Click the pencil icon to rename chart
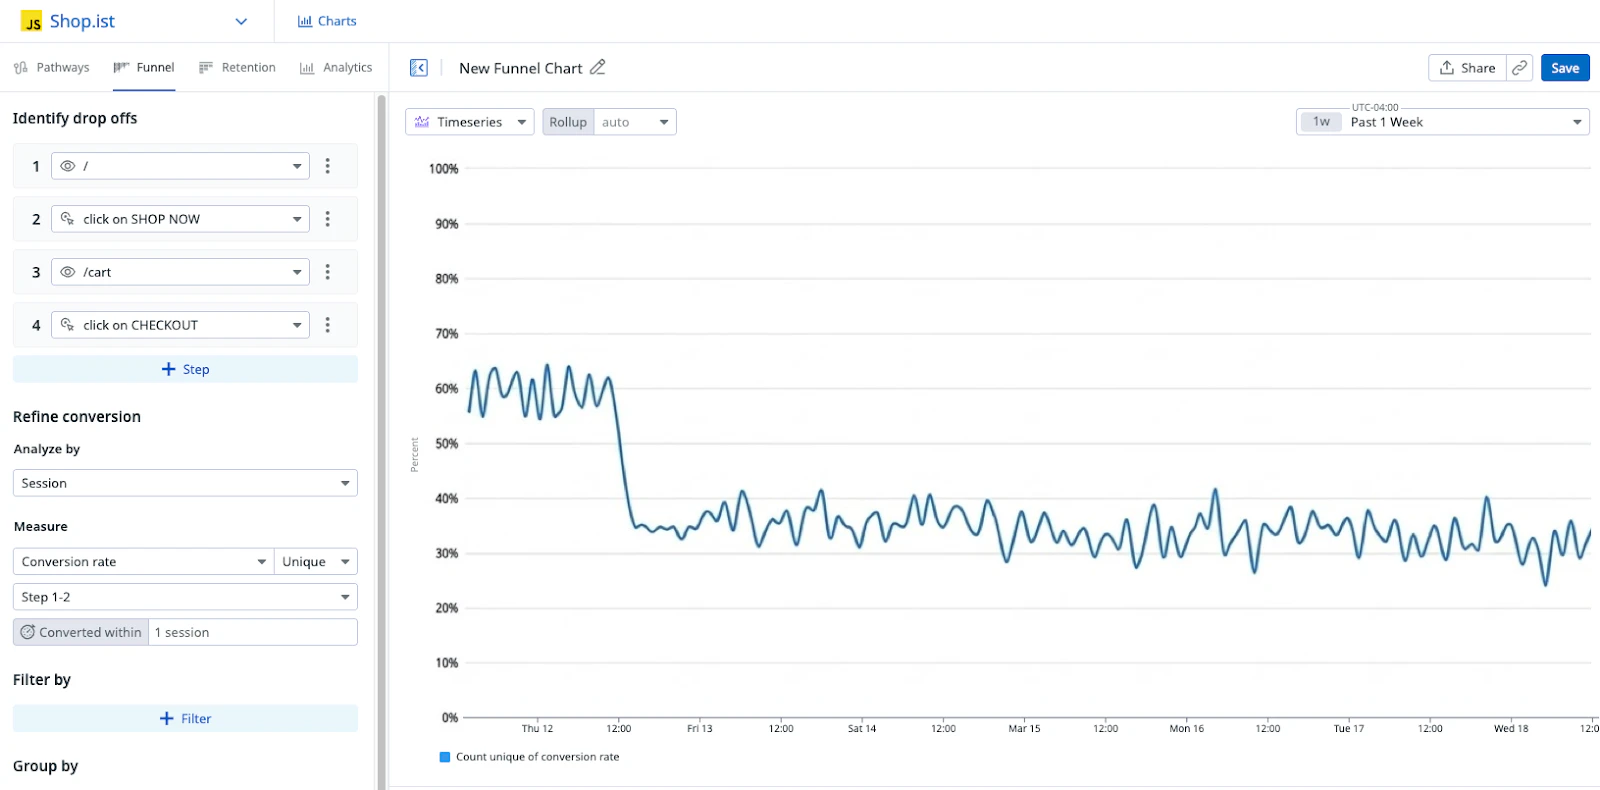 click(598, 67)
